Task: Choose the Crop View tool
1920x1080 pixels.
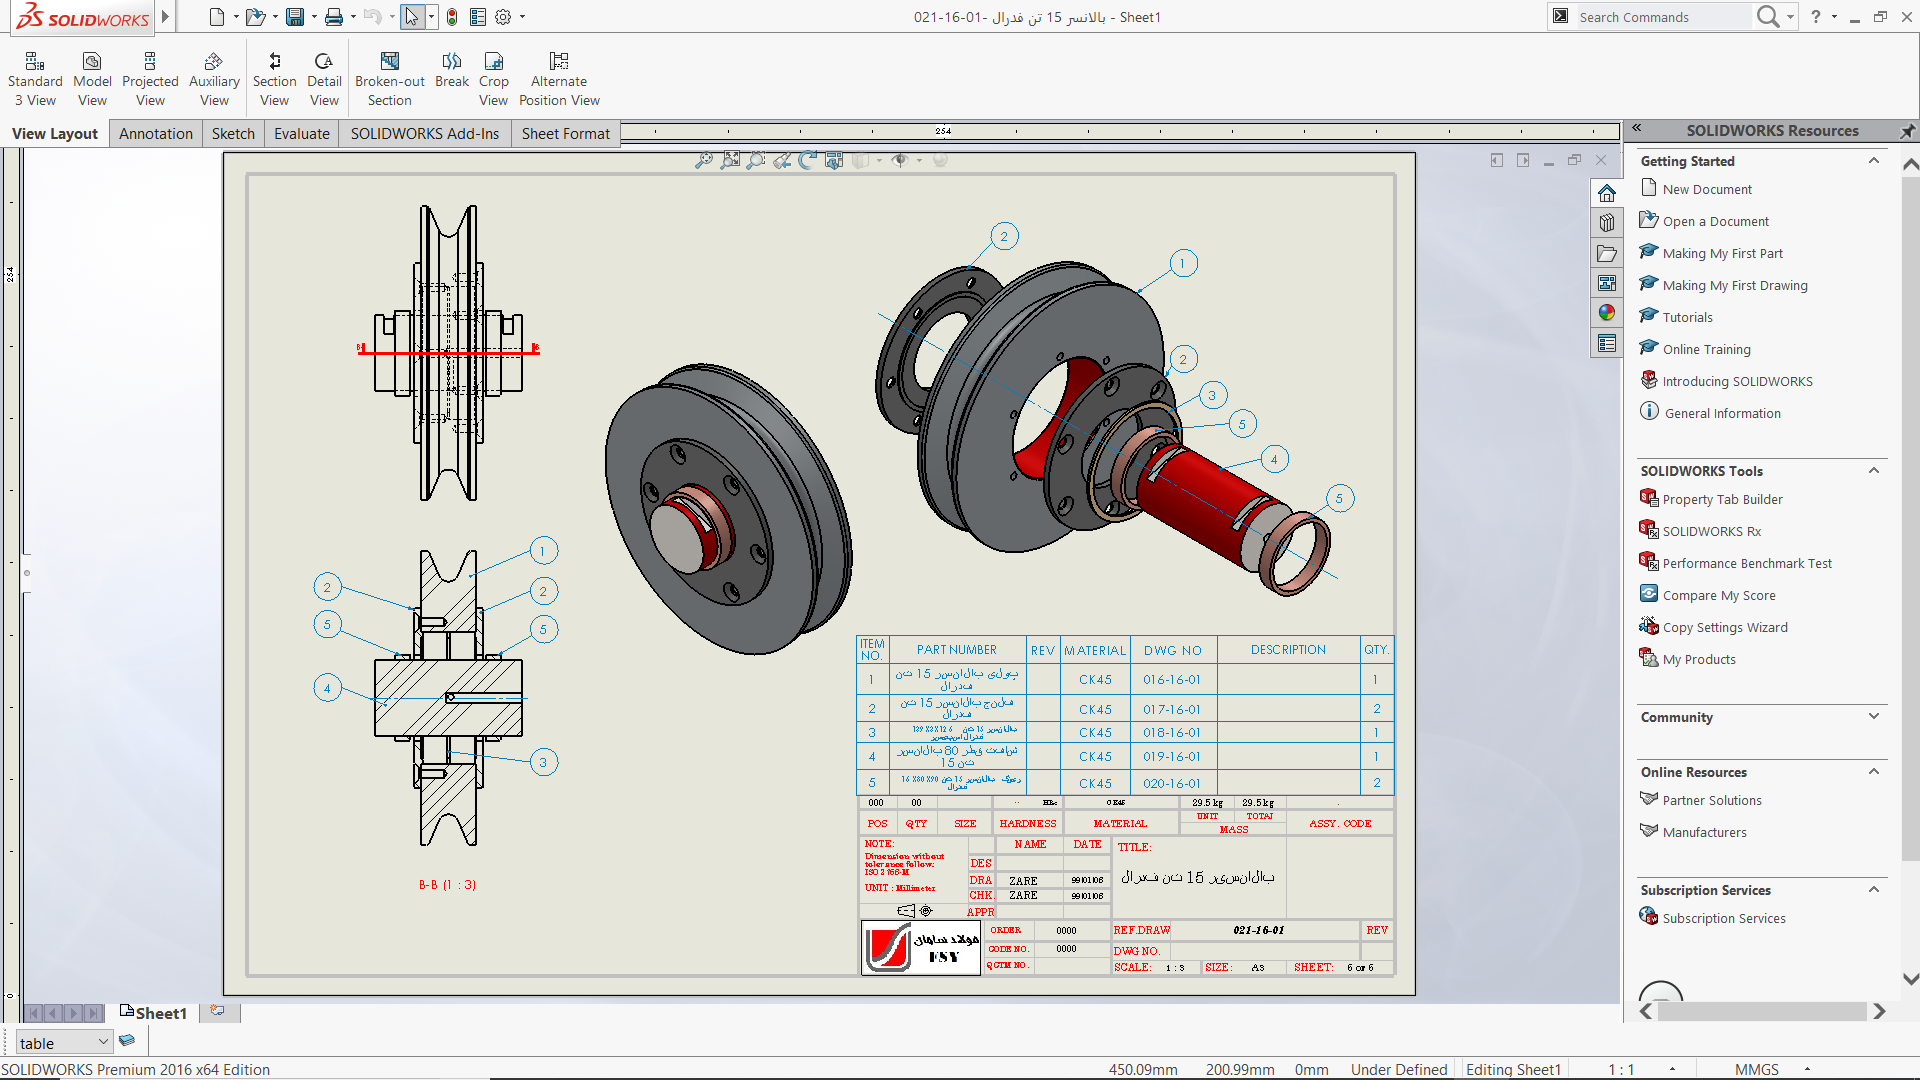Action: pyautogui.click(x=493, y=79)
